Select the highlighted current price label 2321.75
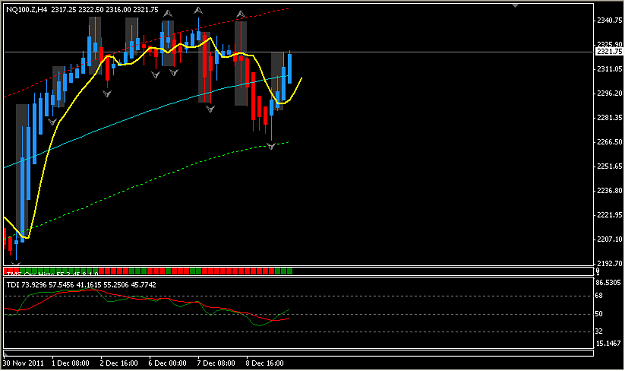The image size is (625, 371). coord(609,51)
